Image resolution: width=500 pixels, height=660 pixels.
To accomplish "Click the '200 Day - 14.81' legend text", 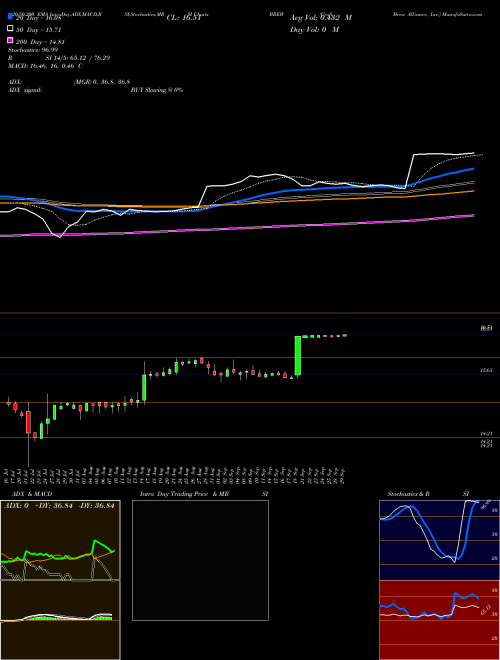I will coord(40,41).
